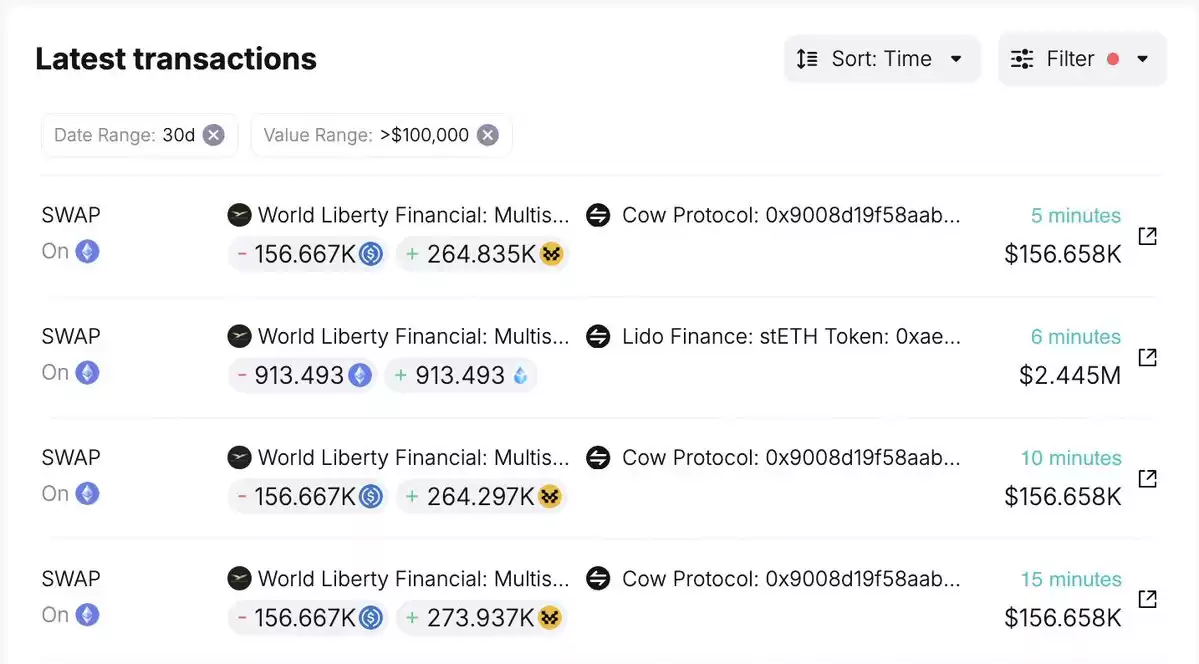The width and height of the screenshot is (1199, 664).
Task: Click the 6 minutes timestamp
Action: 1075,337
